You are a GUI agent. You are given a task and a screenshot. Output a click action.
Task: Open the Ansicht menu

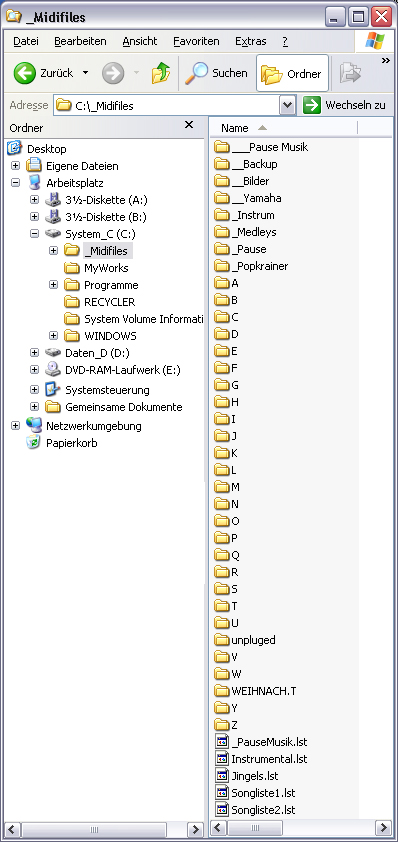pyautogui.click(x=140, y=41)
